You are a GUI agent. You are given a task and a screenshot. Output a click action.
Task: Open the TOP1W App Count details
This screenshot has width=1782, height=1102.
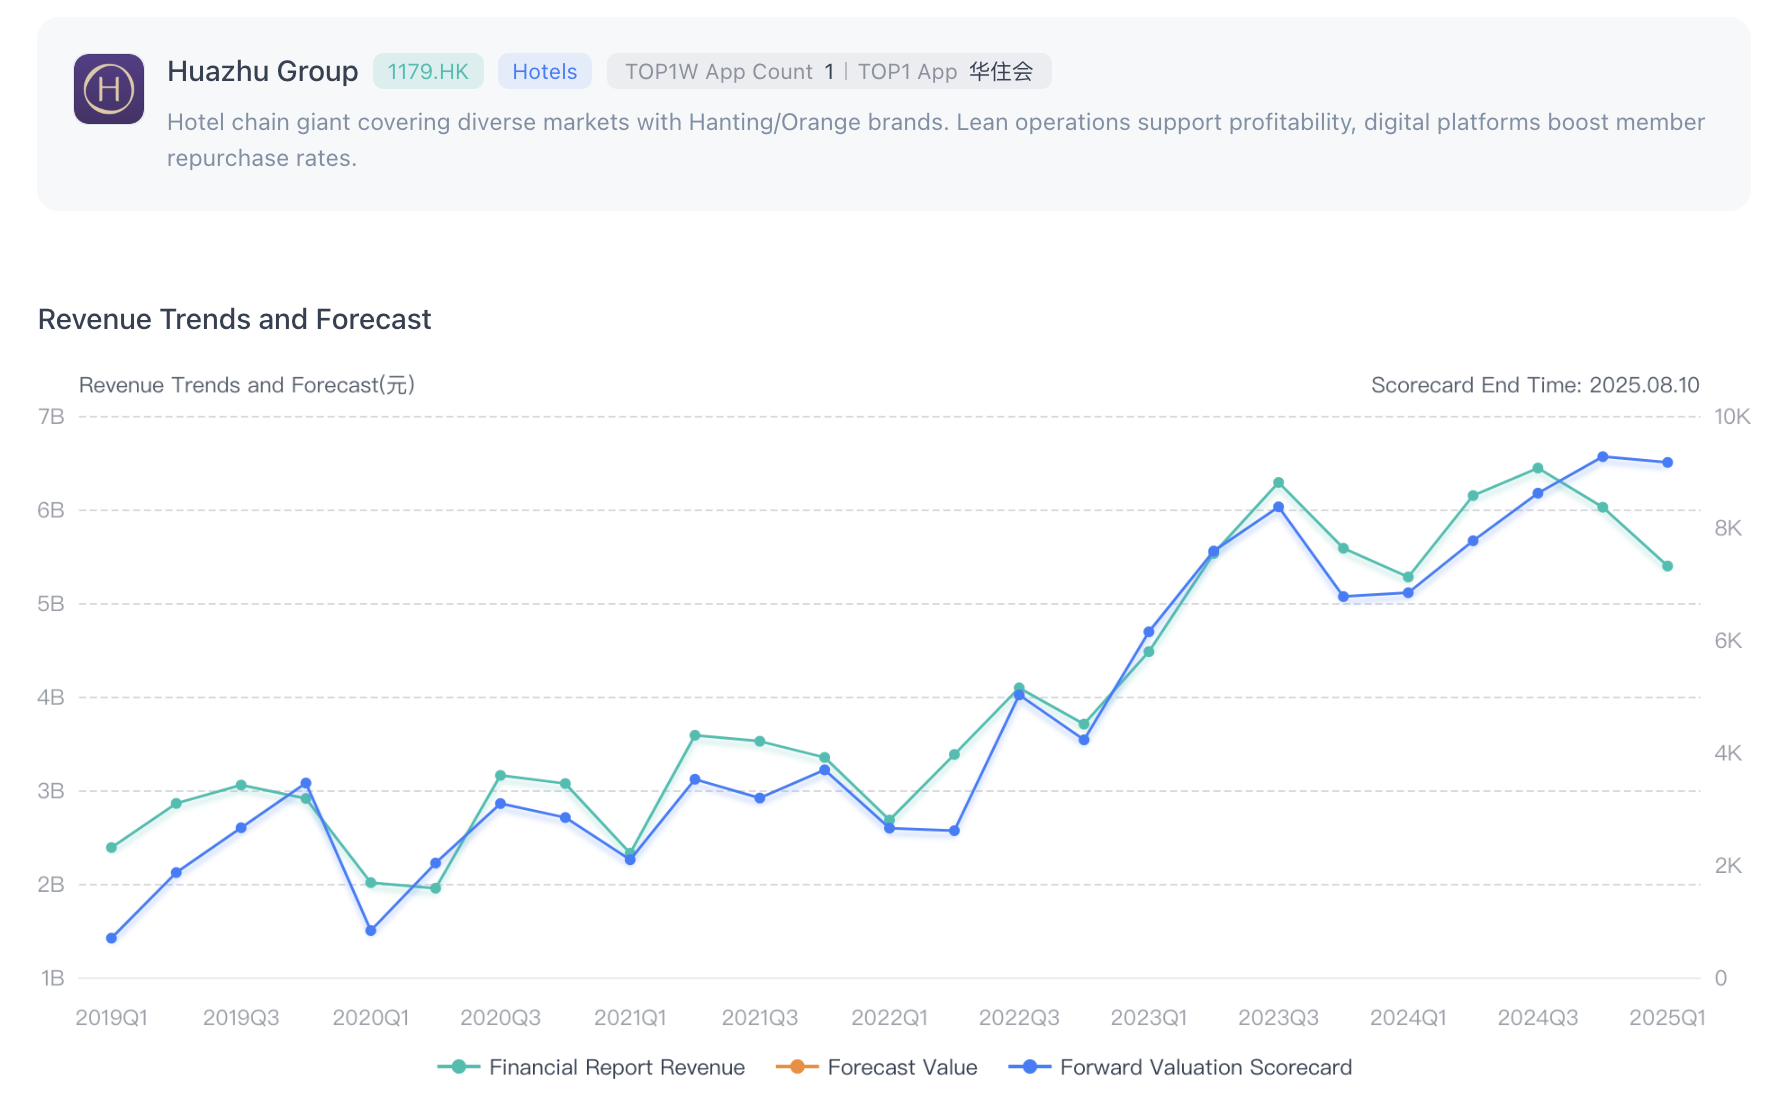point(728,71)
